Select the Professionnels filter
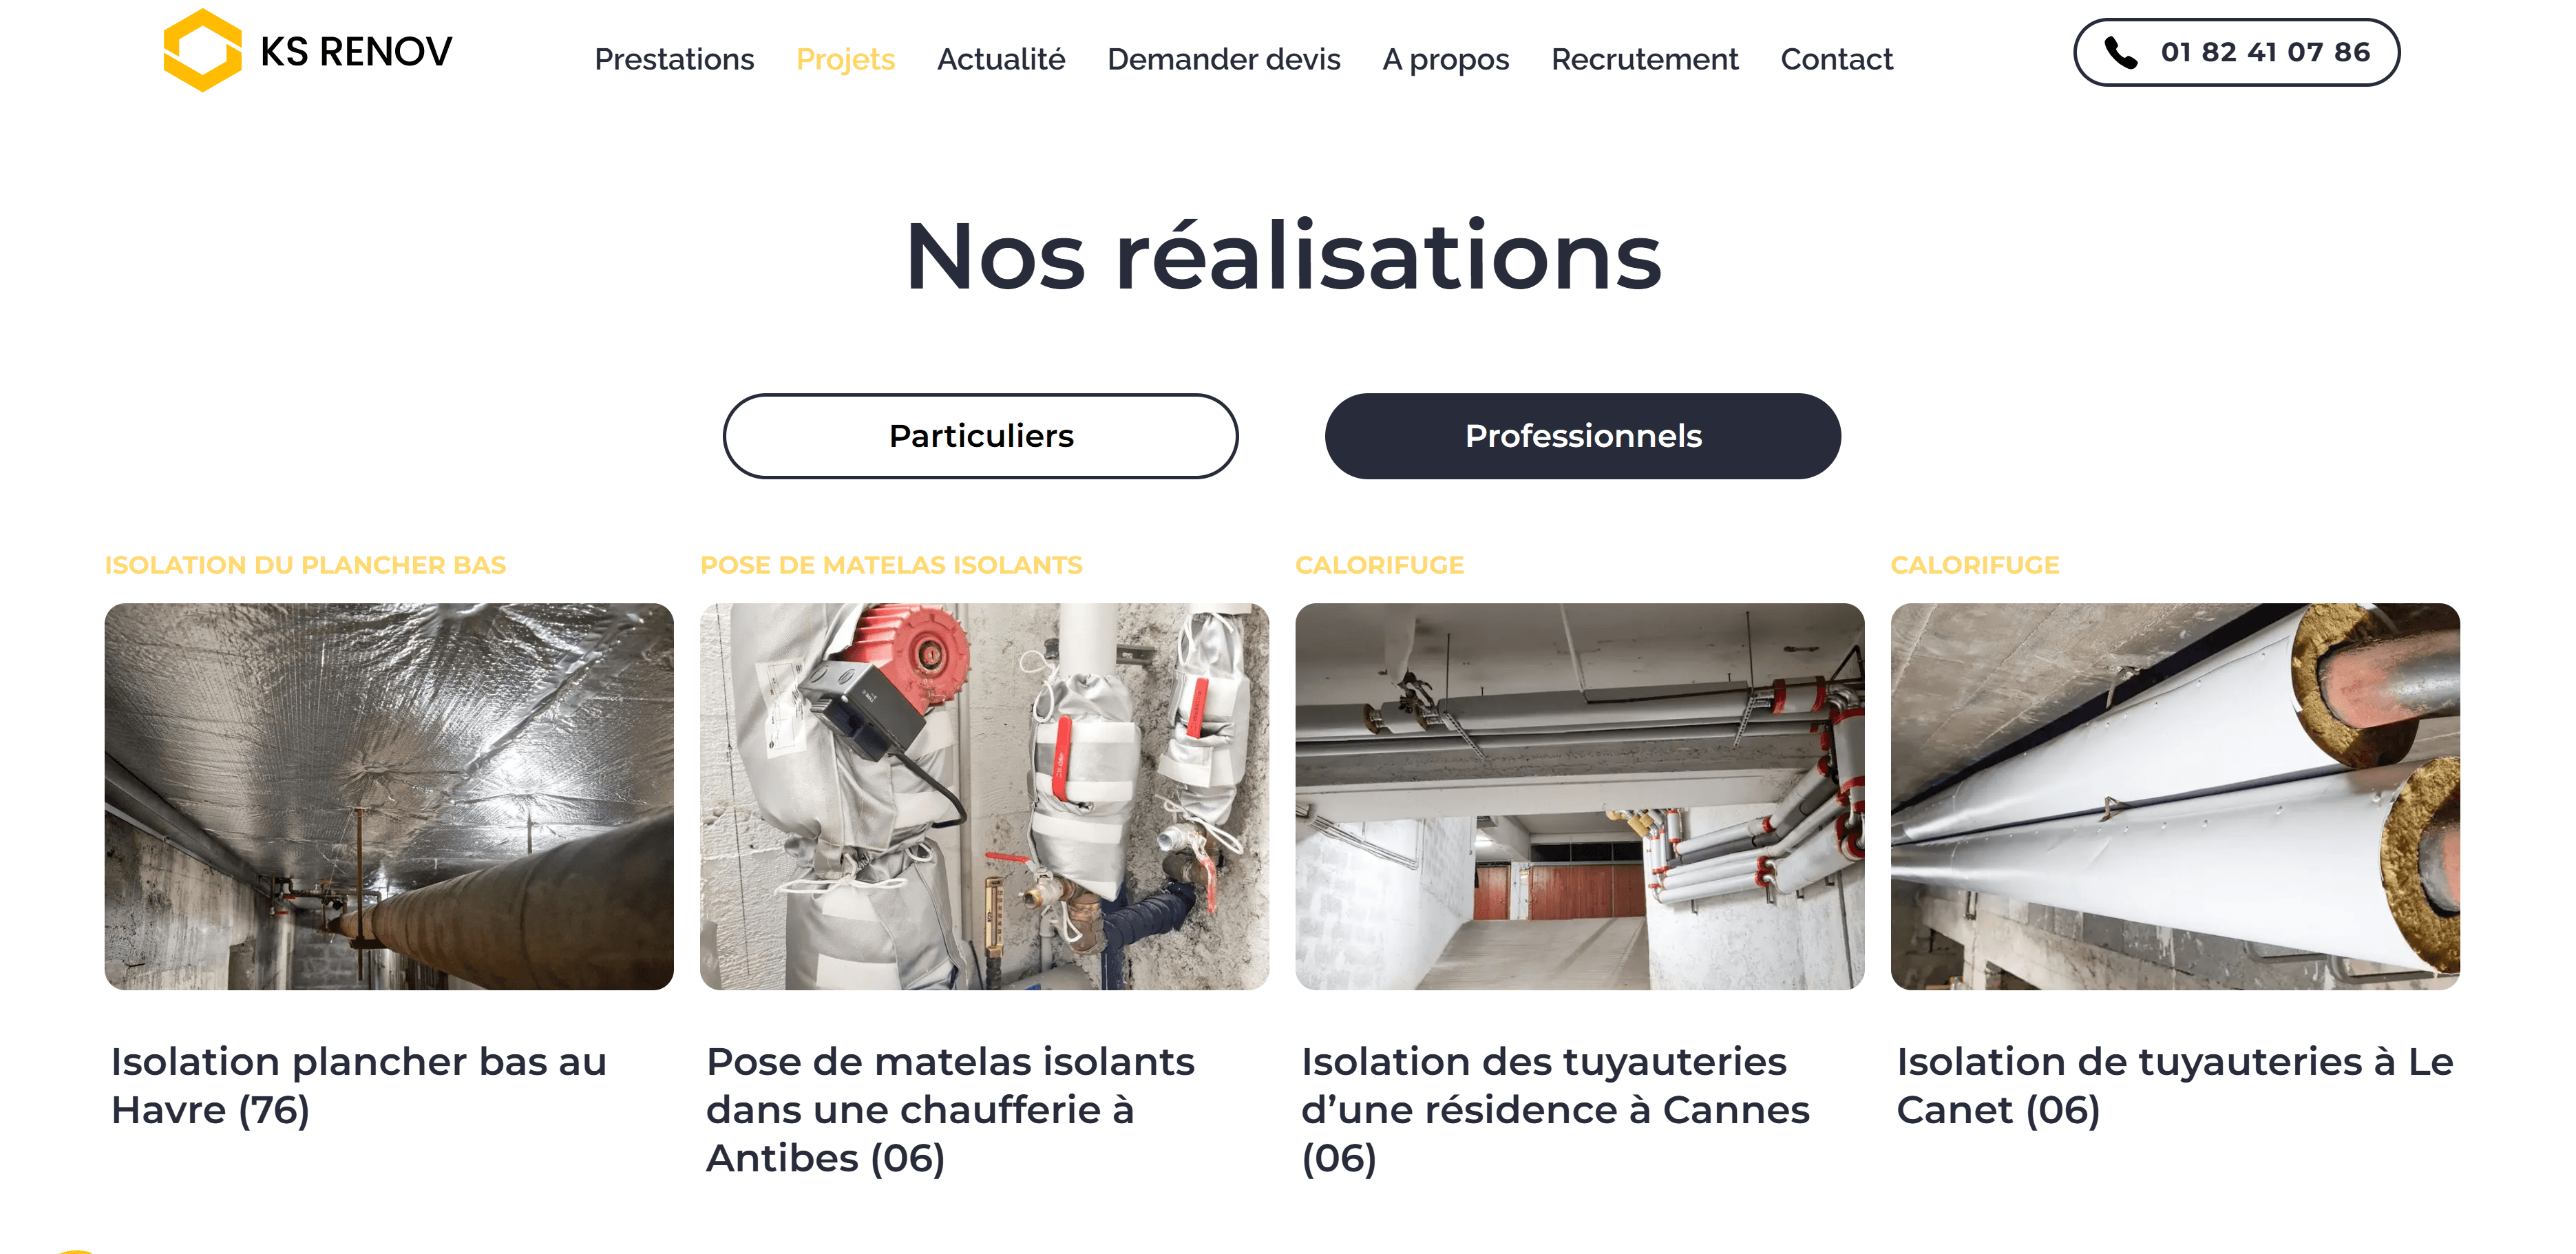The width and height of the screenshot is (2576, 1254). click(1582, 436)
